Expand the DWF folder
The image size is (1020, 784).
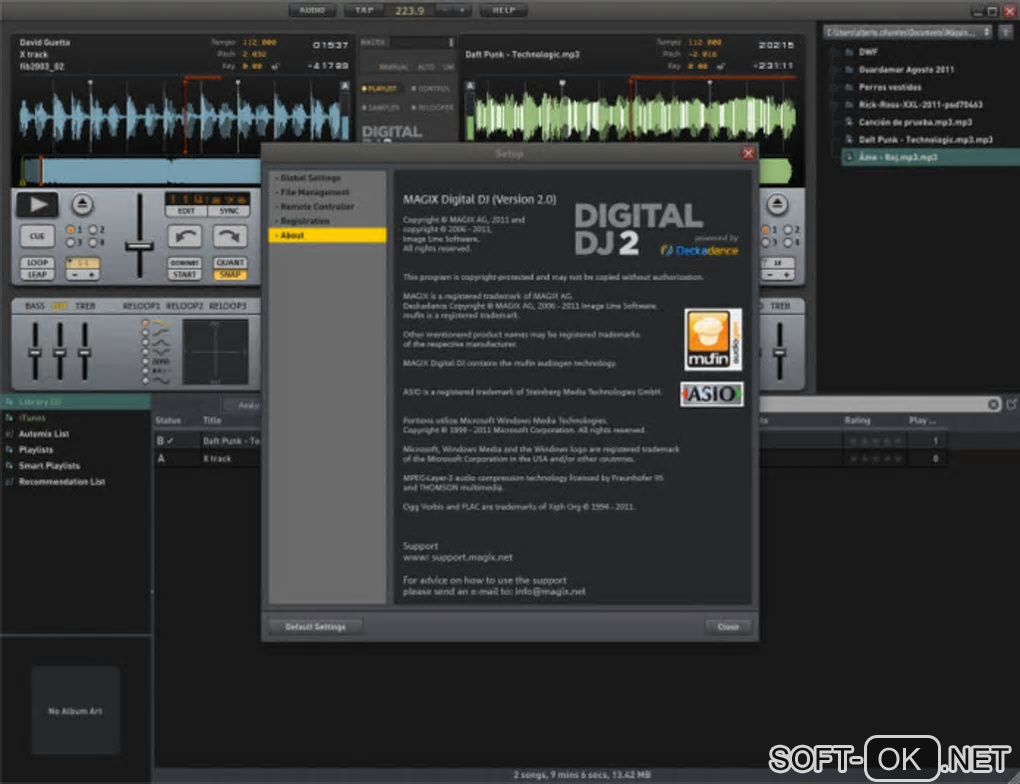click(x=834, y=52)
